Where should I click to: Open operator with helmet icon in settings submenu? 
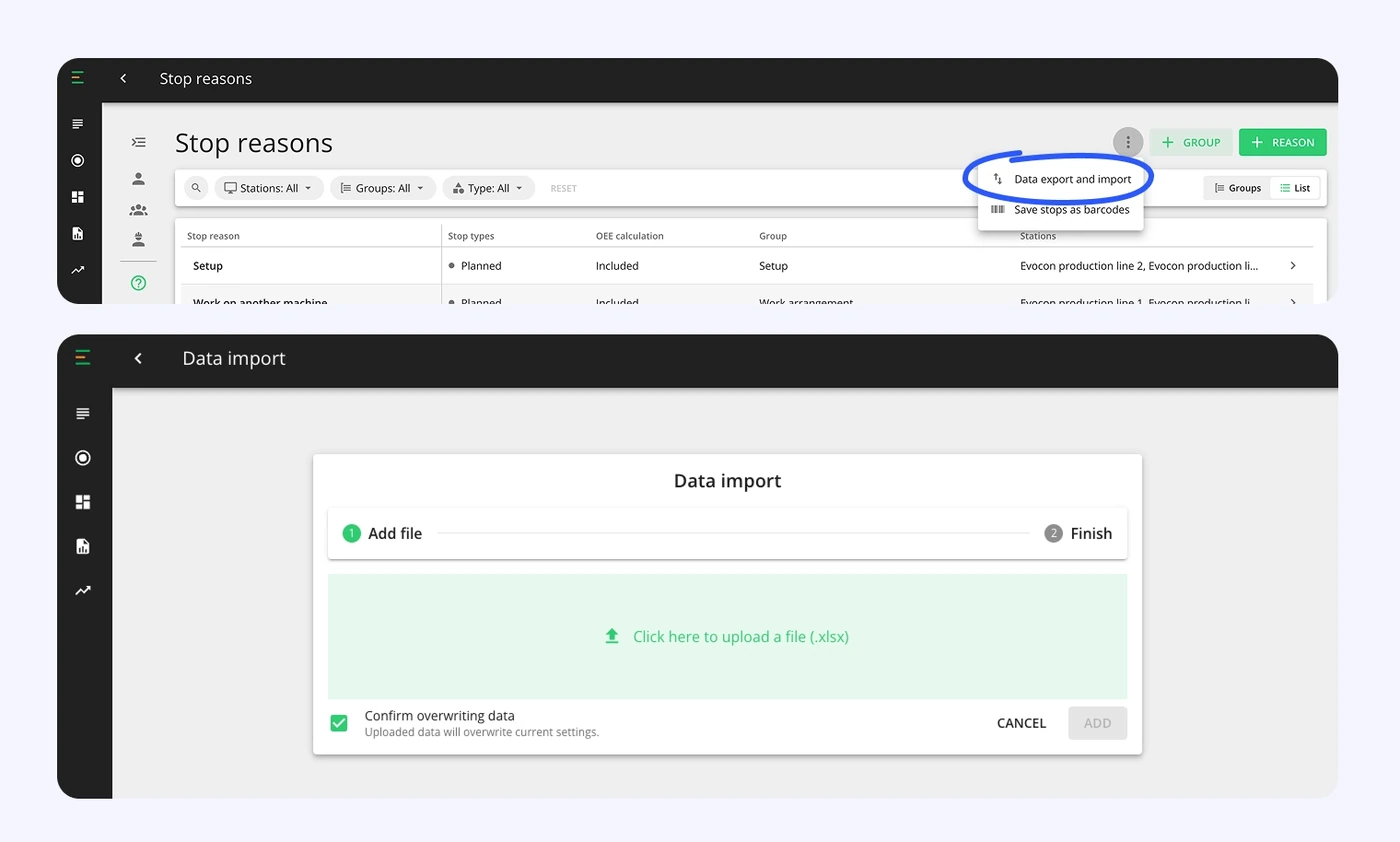click(x=139, y=240)
